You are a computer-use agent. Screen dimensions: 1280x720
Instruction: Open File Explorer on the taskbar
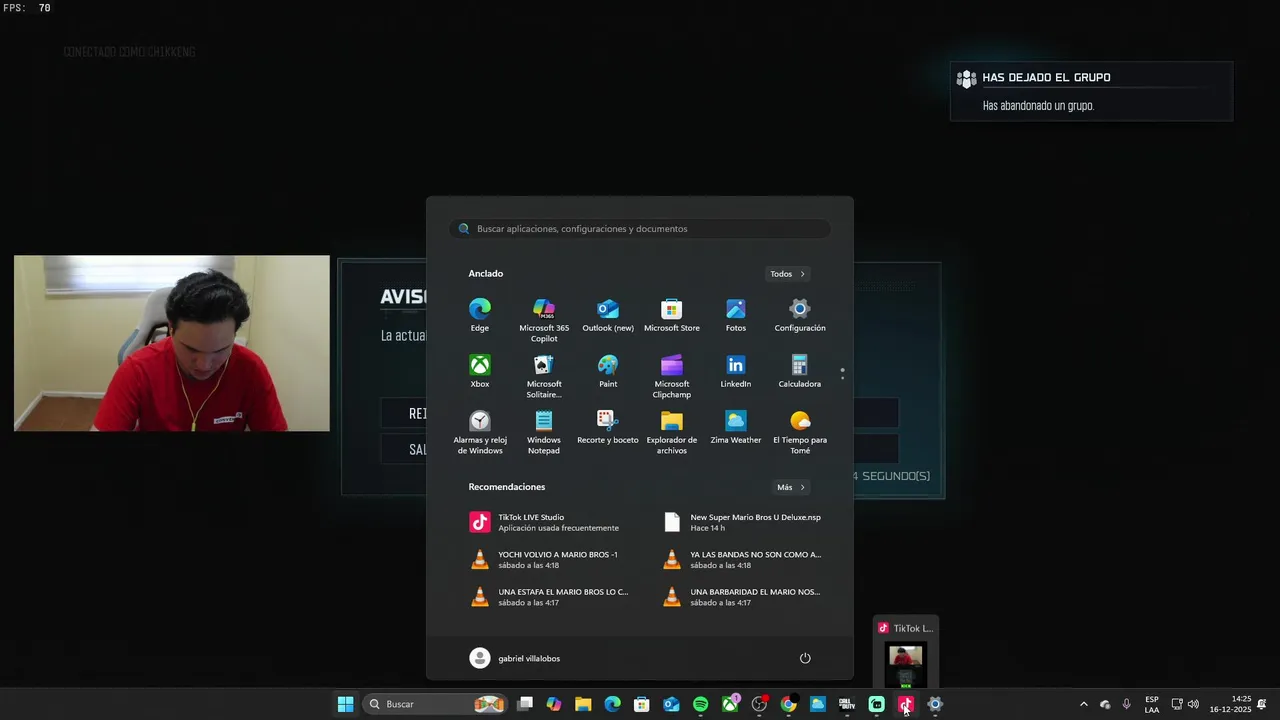583,704
